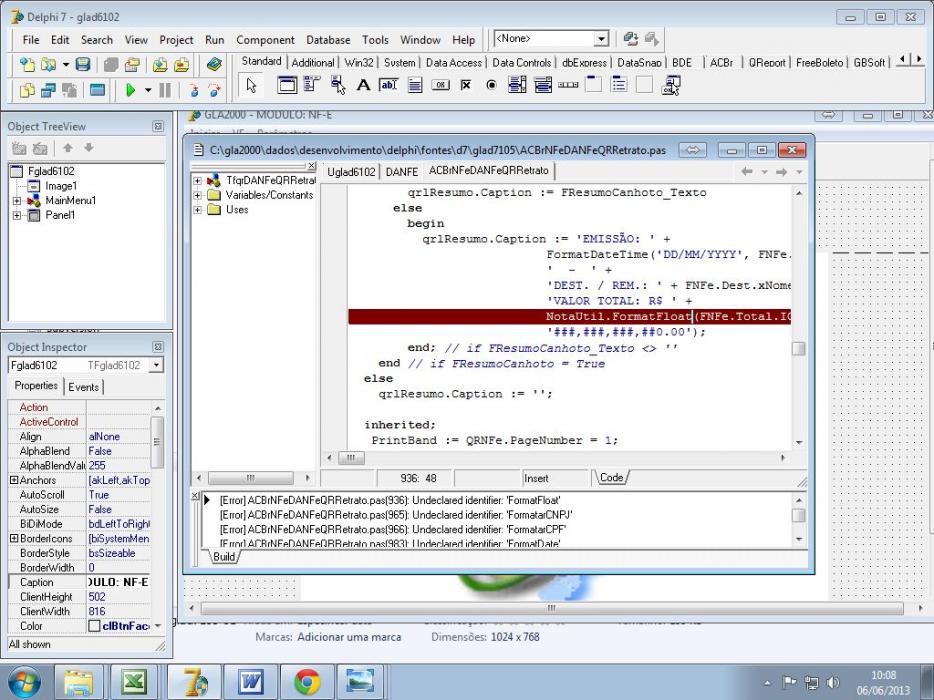Click the code editor vertical scrollbar thumb
Screen dimensions: 934x700
798,349
